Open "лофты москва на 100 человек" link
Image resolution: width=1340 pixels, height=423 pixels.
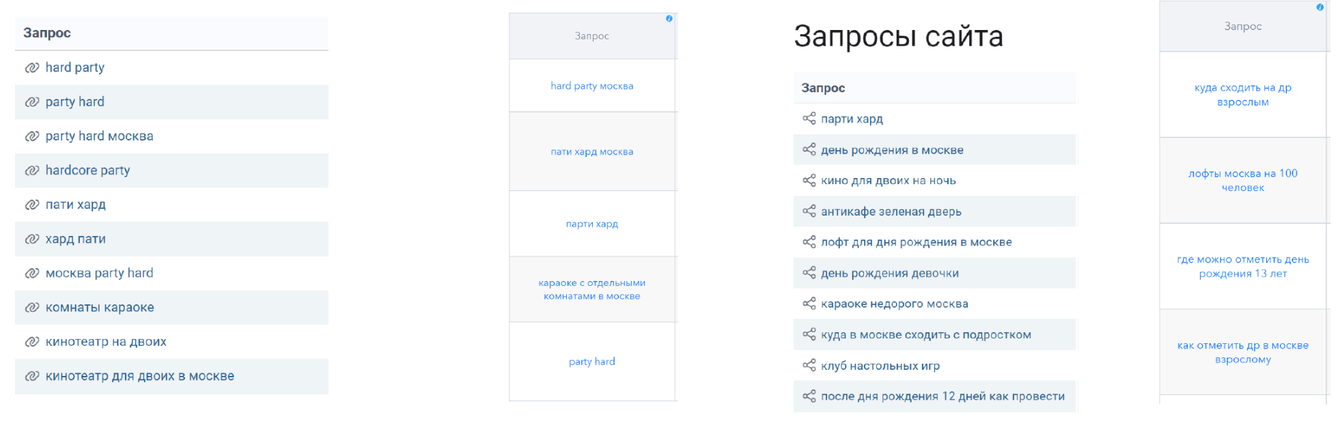(1243, 180)
